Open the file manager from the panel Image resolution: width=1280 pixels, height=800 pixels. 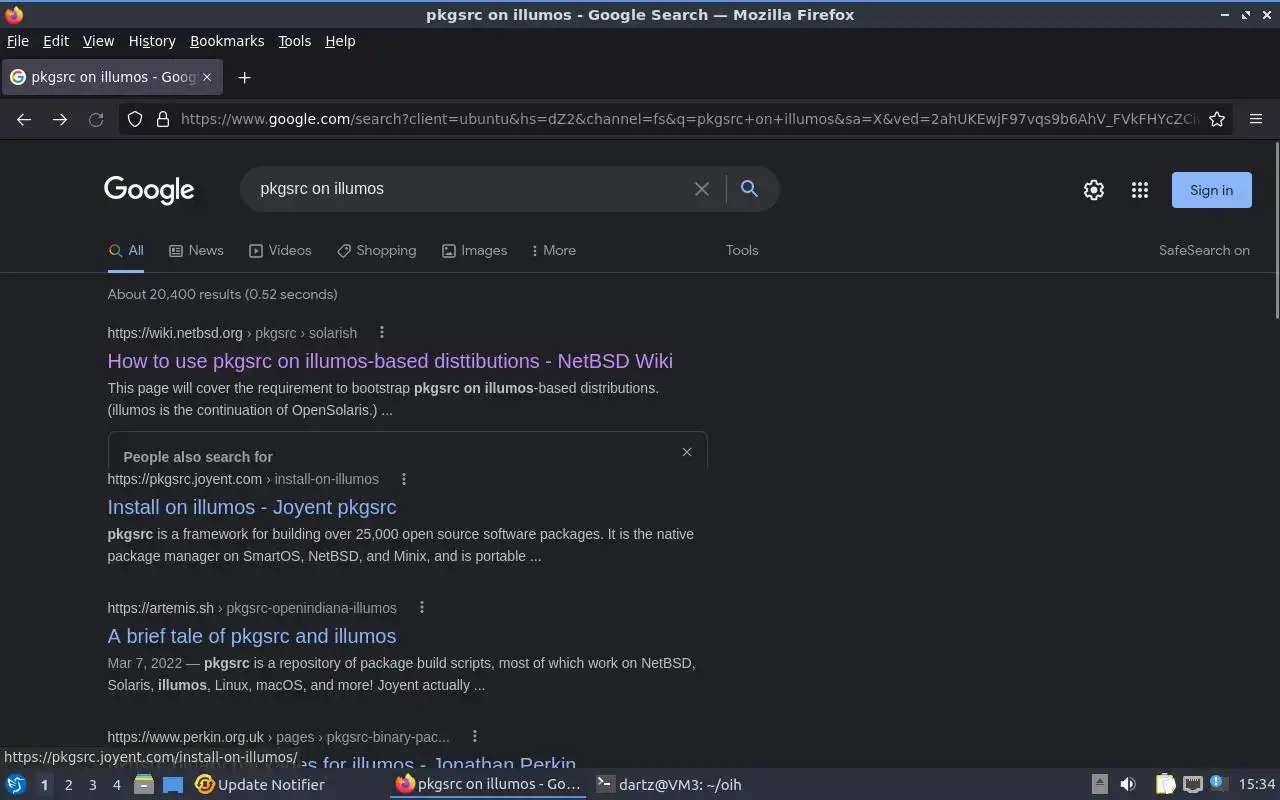(143, 784)
